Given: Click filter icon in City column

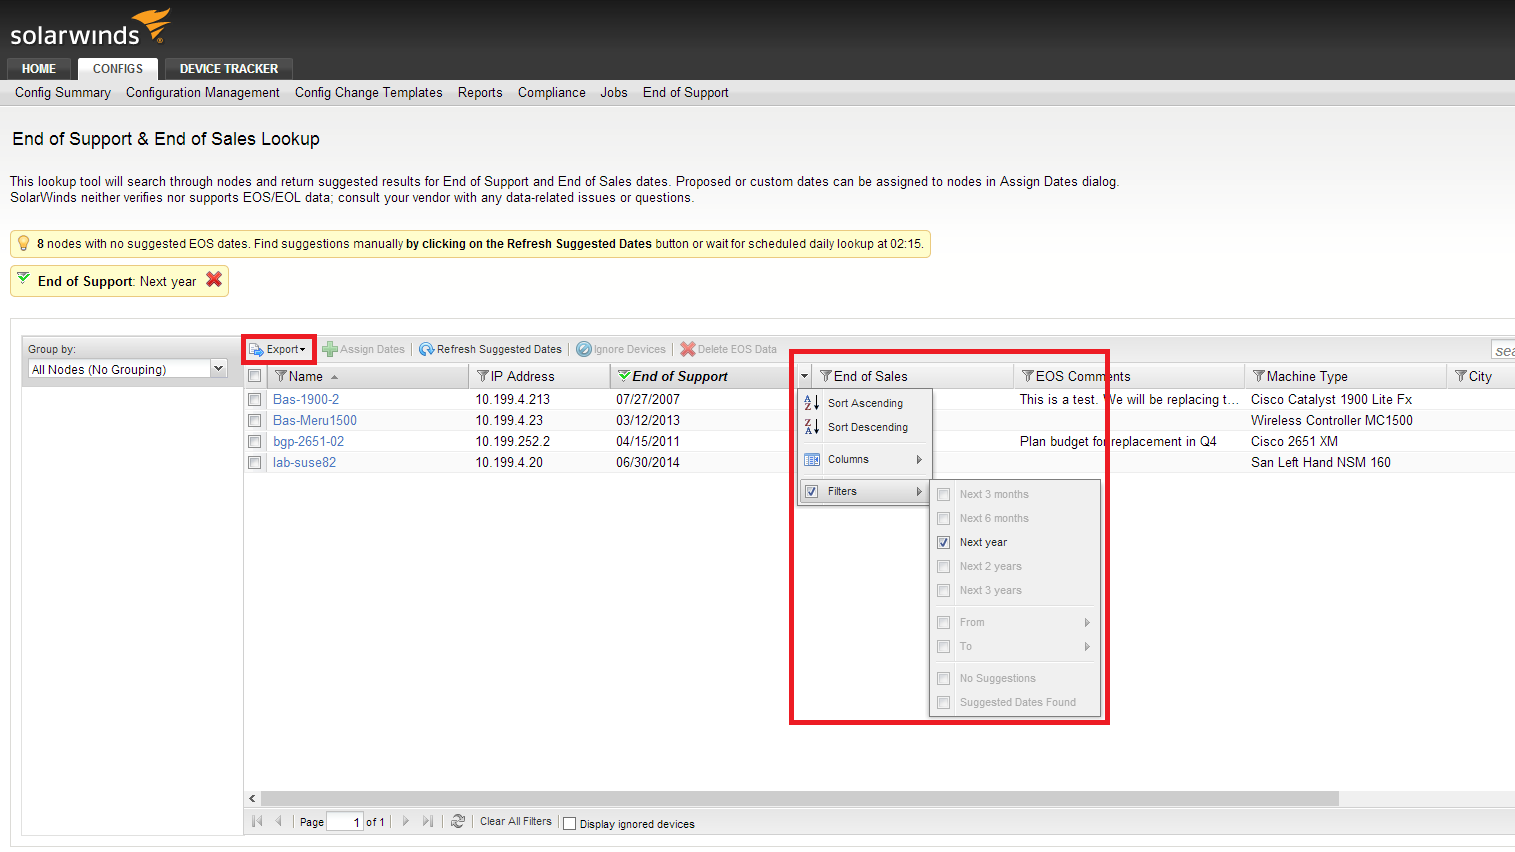Looking at the screenshot, I should (x=1461, y=376).
